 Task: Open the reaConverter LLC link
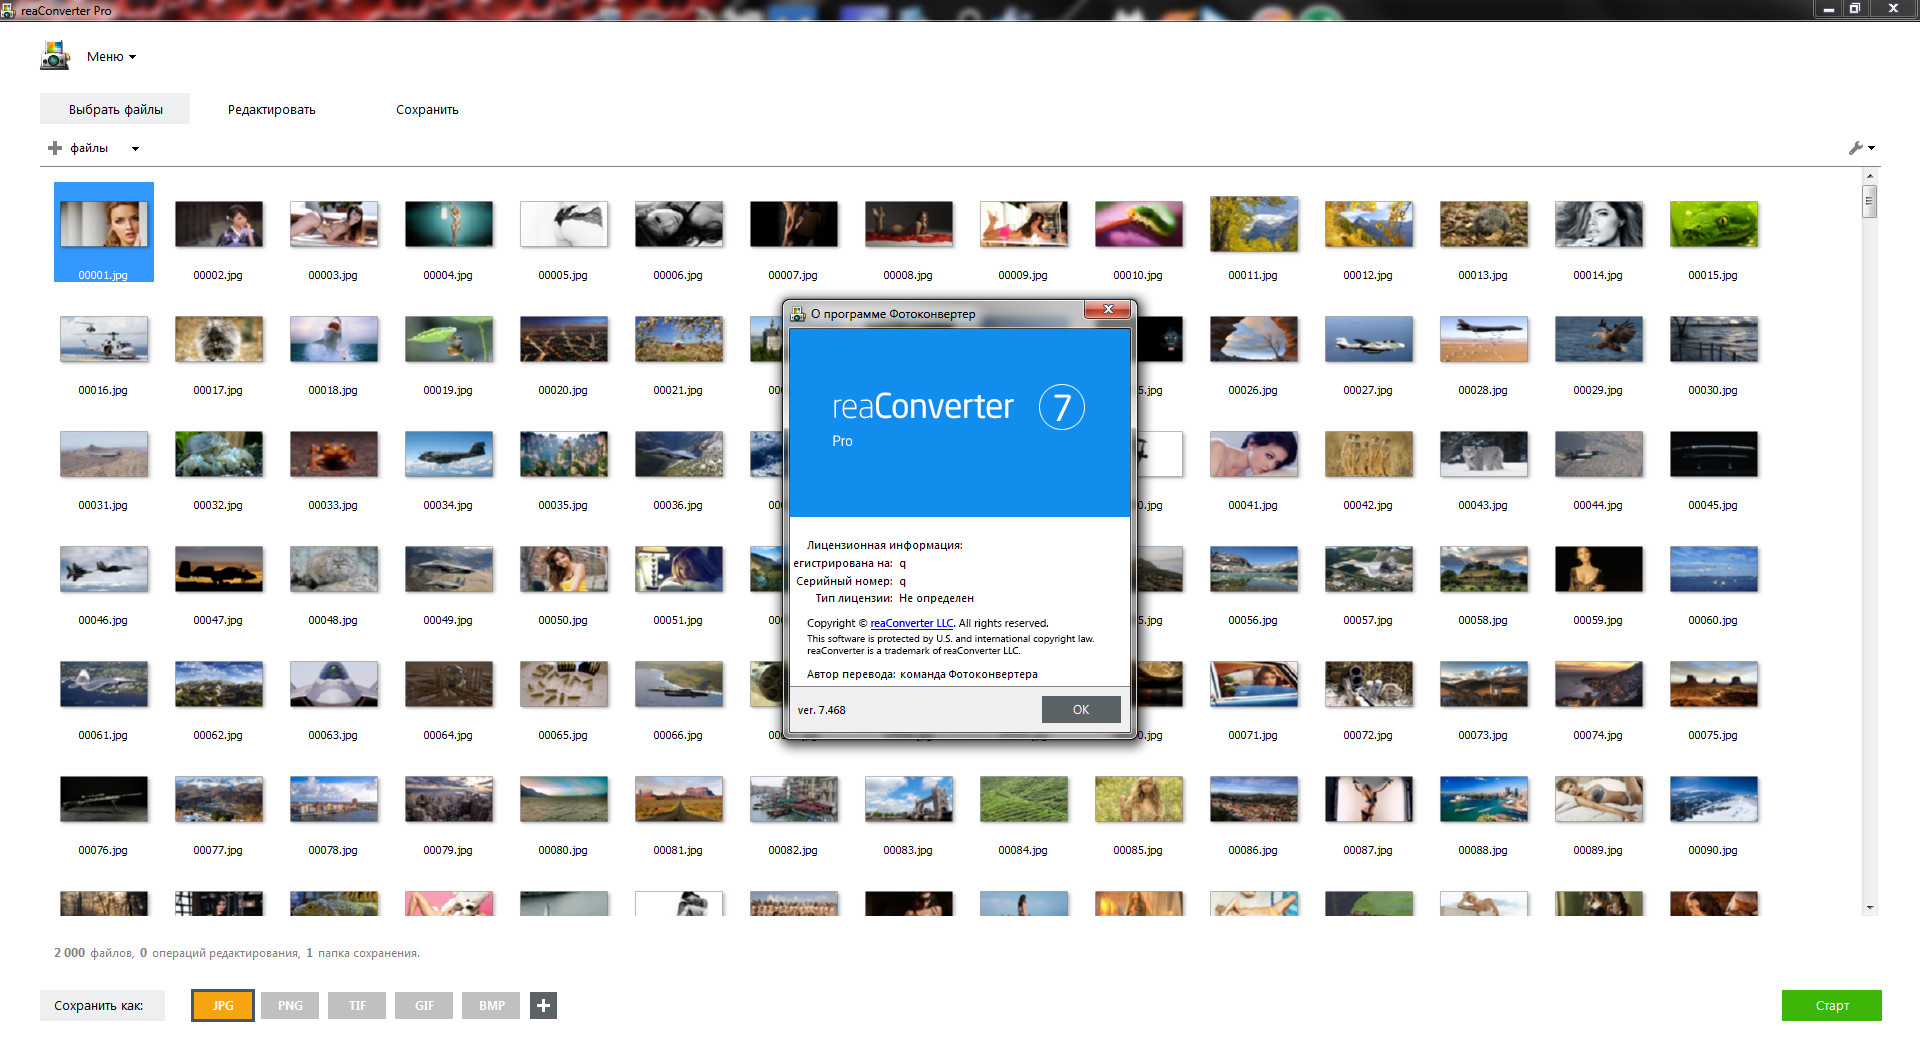[911, 623]
